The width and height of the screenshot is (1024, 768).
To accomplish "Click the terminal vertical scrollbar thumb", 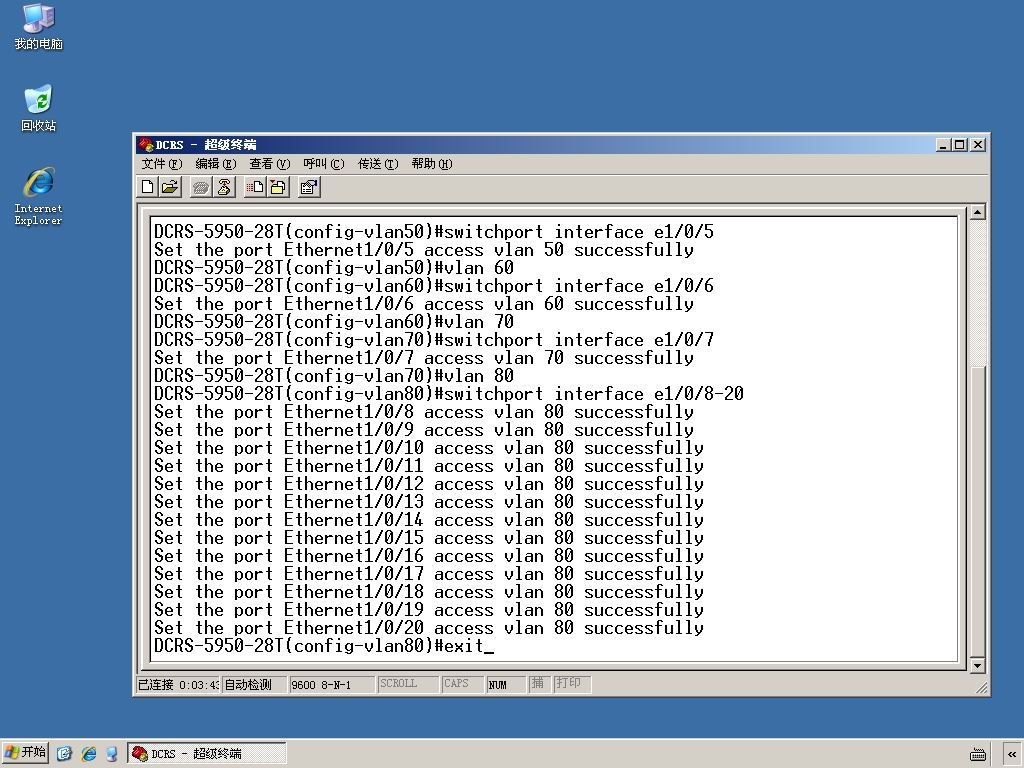I will click(977, 511).
